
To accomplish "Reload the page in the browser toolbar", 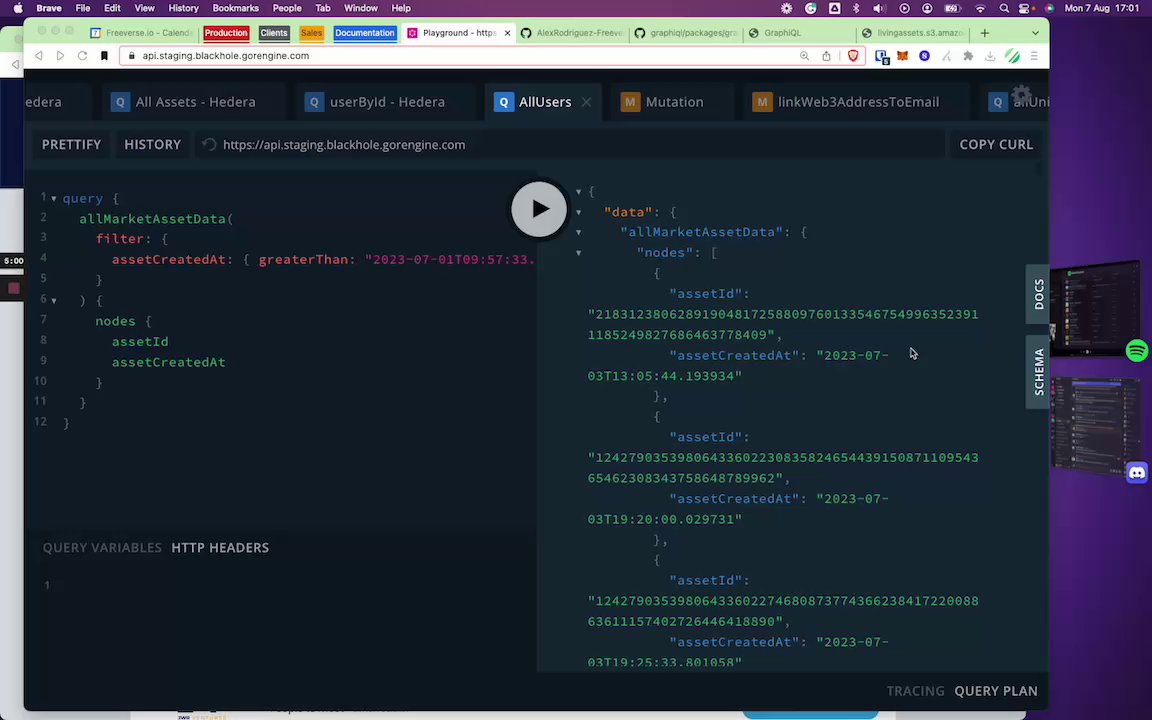I will click(x=82, y=56).
